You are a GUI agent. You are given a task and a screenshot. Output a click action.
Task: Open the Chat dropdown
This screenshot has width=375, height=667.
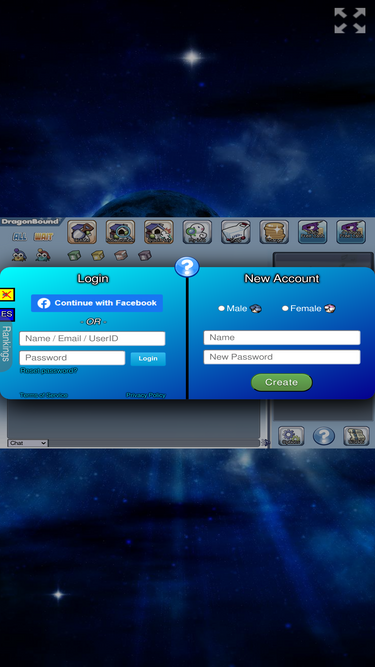(x=28, y=443)
